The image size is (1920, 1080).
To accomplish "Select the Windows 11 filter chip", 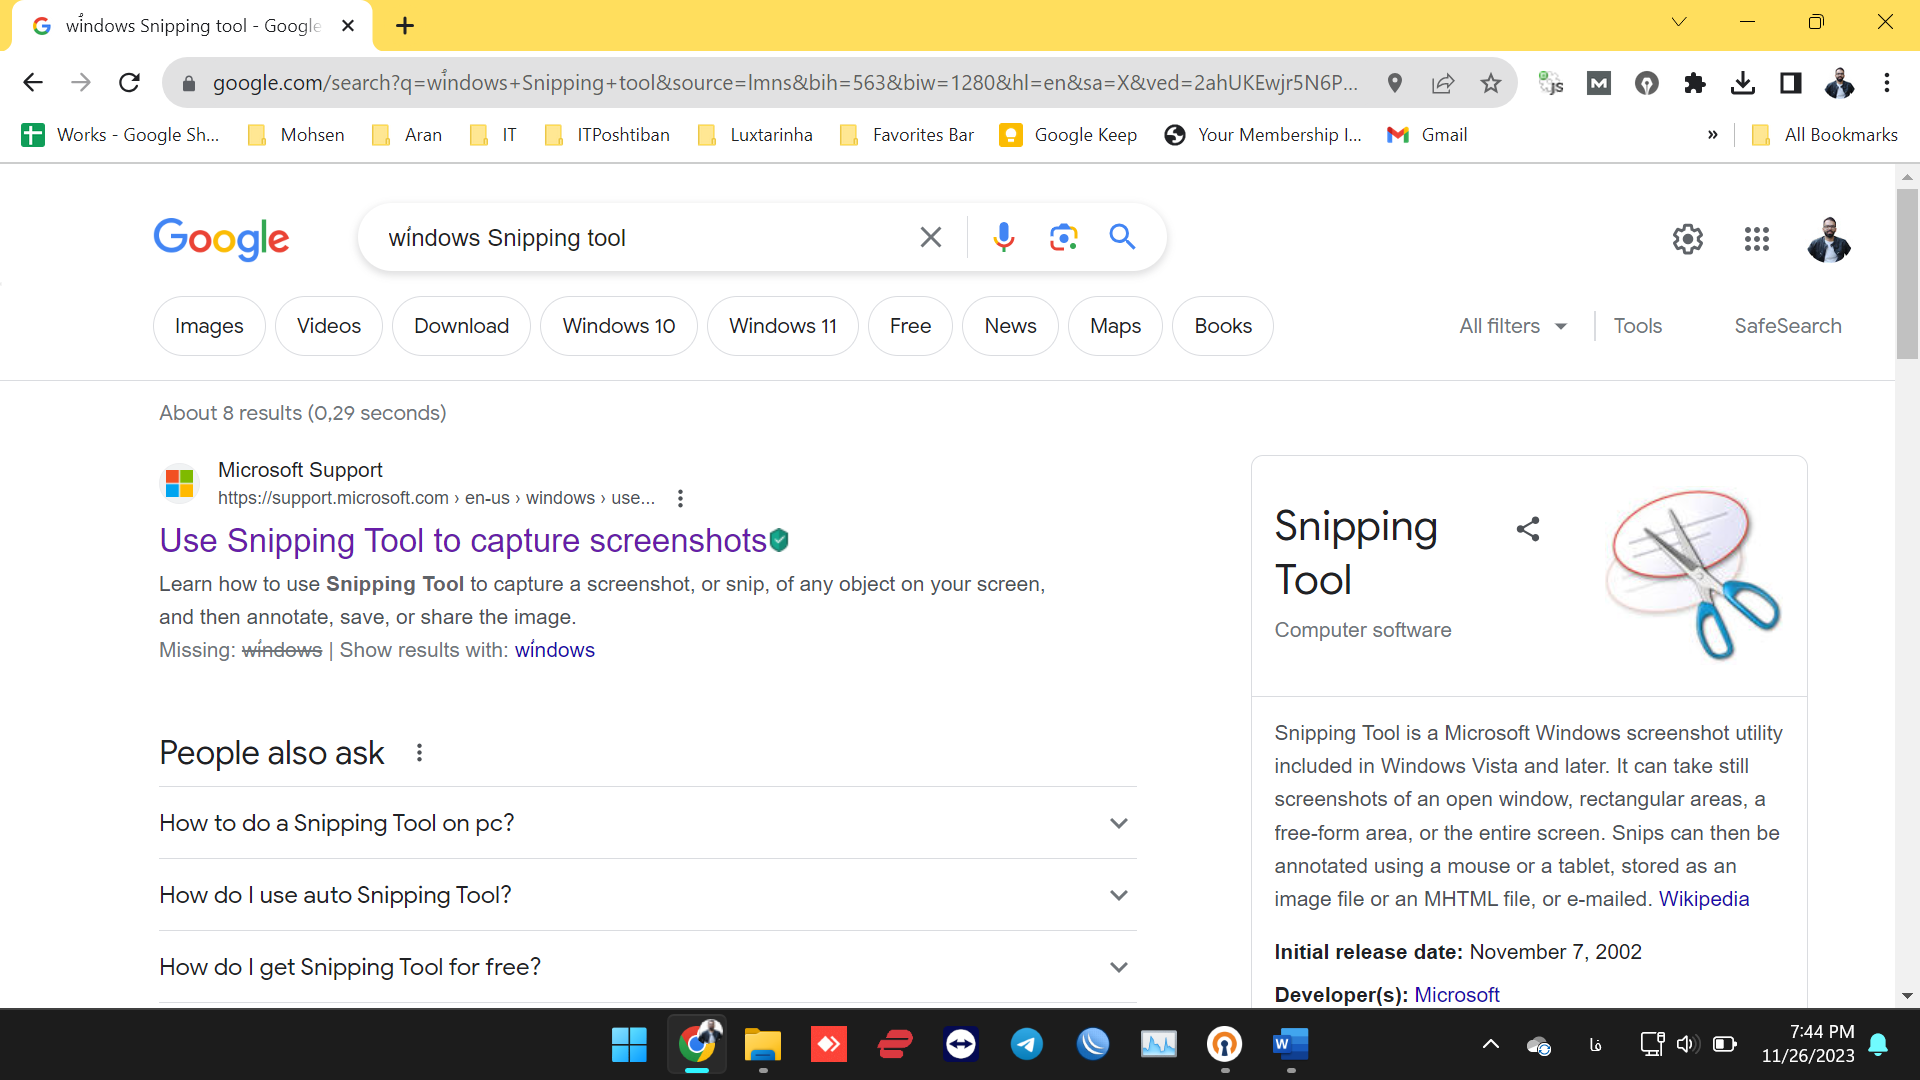I will point(783,326).
